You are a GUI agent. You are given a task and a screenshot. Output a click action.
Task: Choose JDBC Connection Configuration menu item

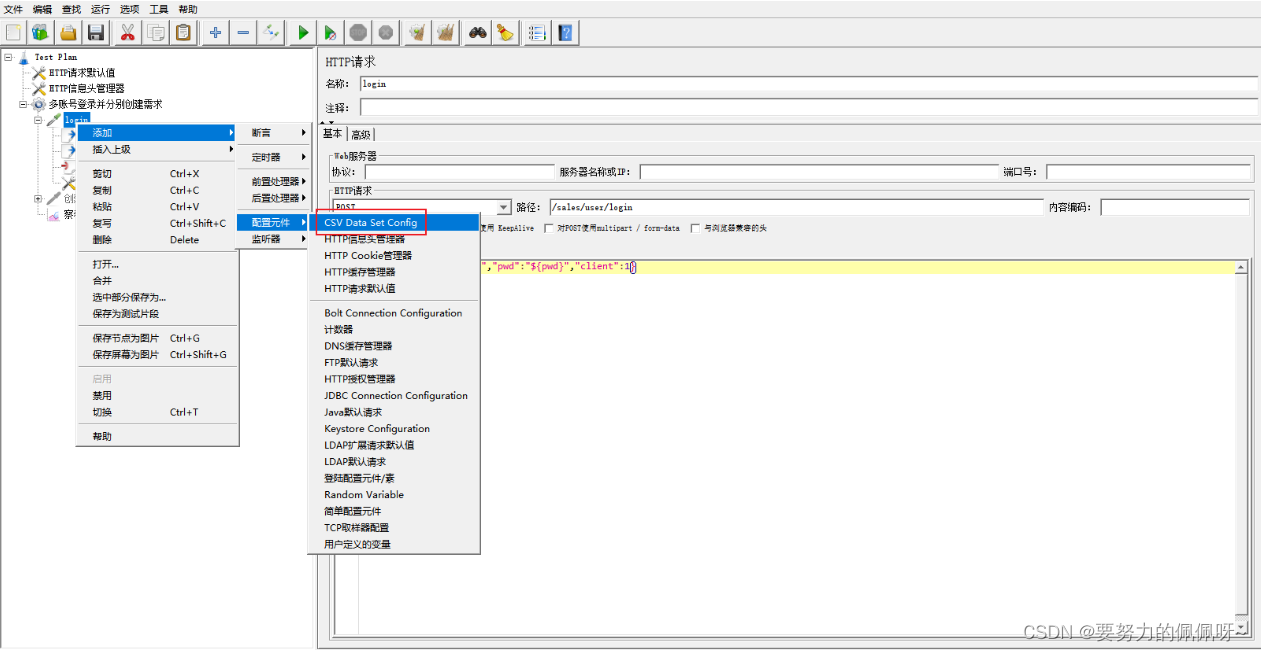pos(393,395)
